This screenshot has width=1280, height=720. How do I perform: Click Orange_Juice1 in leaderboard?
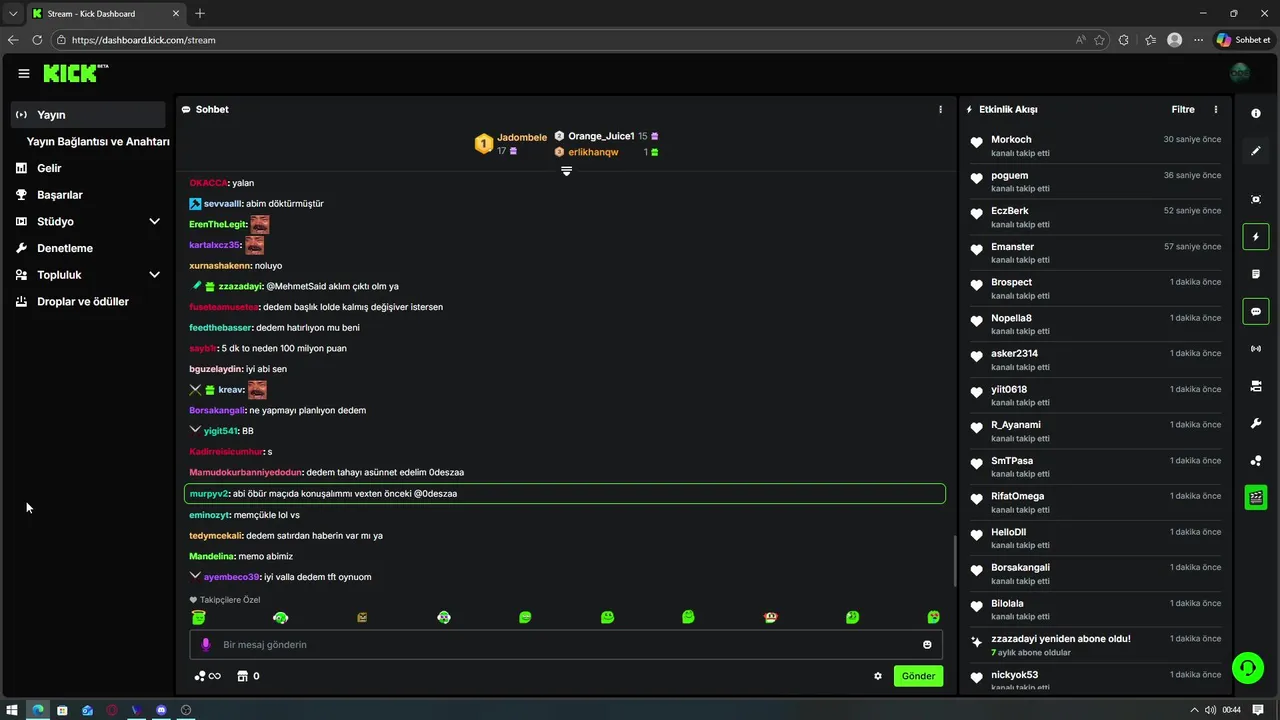point(601,136)
